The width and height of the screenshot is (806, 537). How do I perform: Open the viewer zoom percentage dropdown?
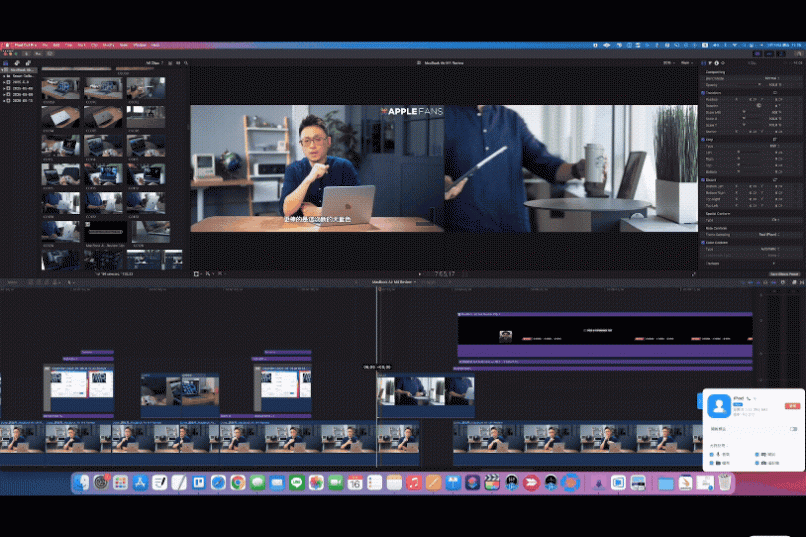tap(667, 61)
